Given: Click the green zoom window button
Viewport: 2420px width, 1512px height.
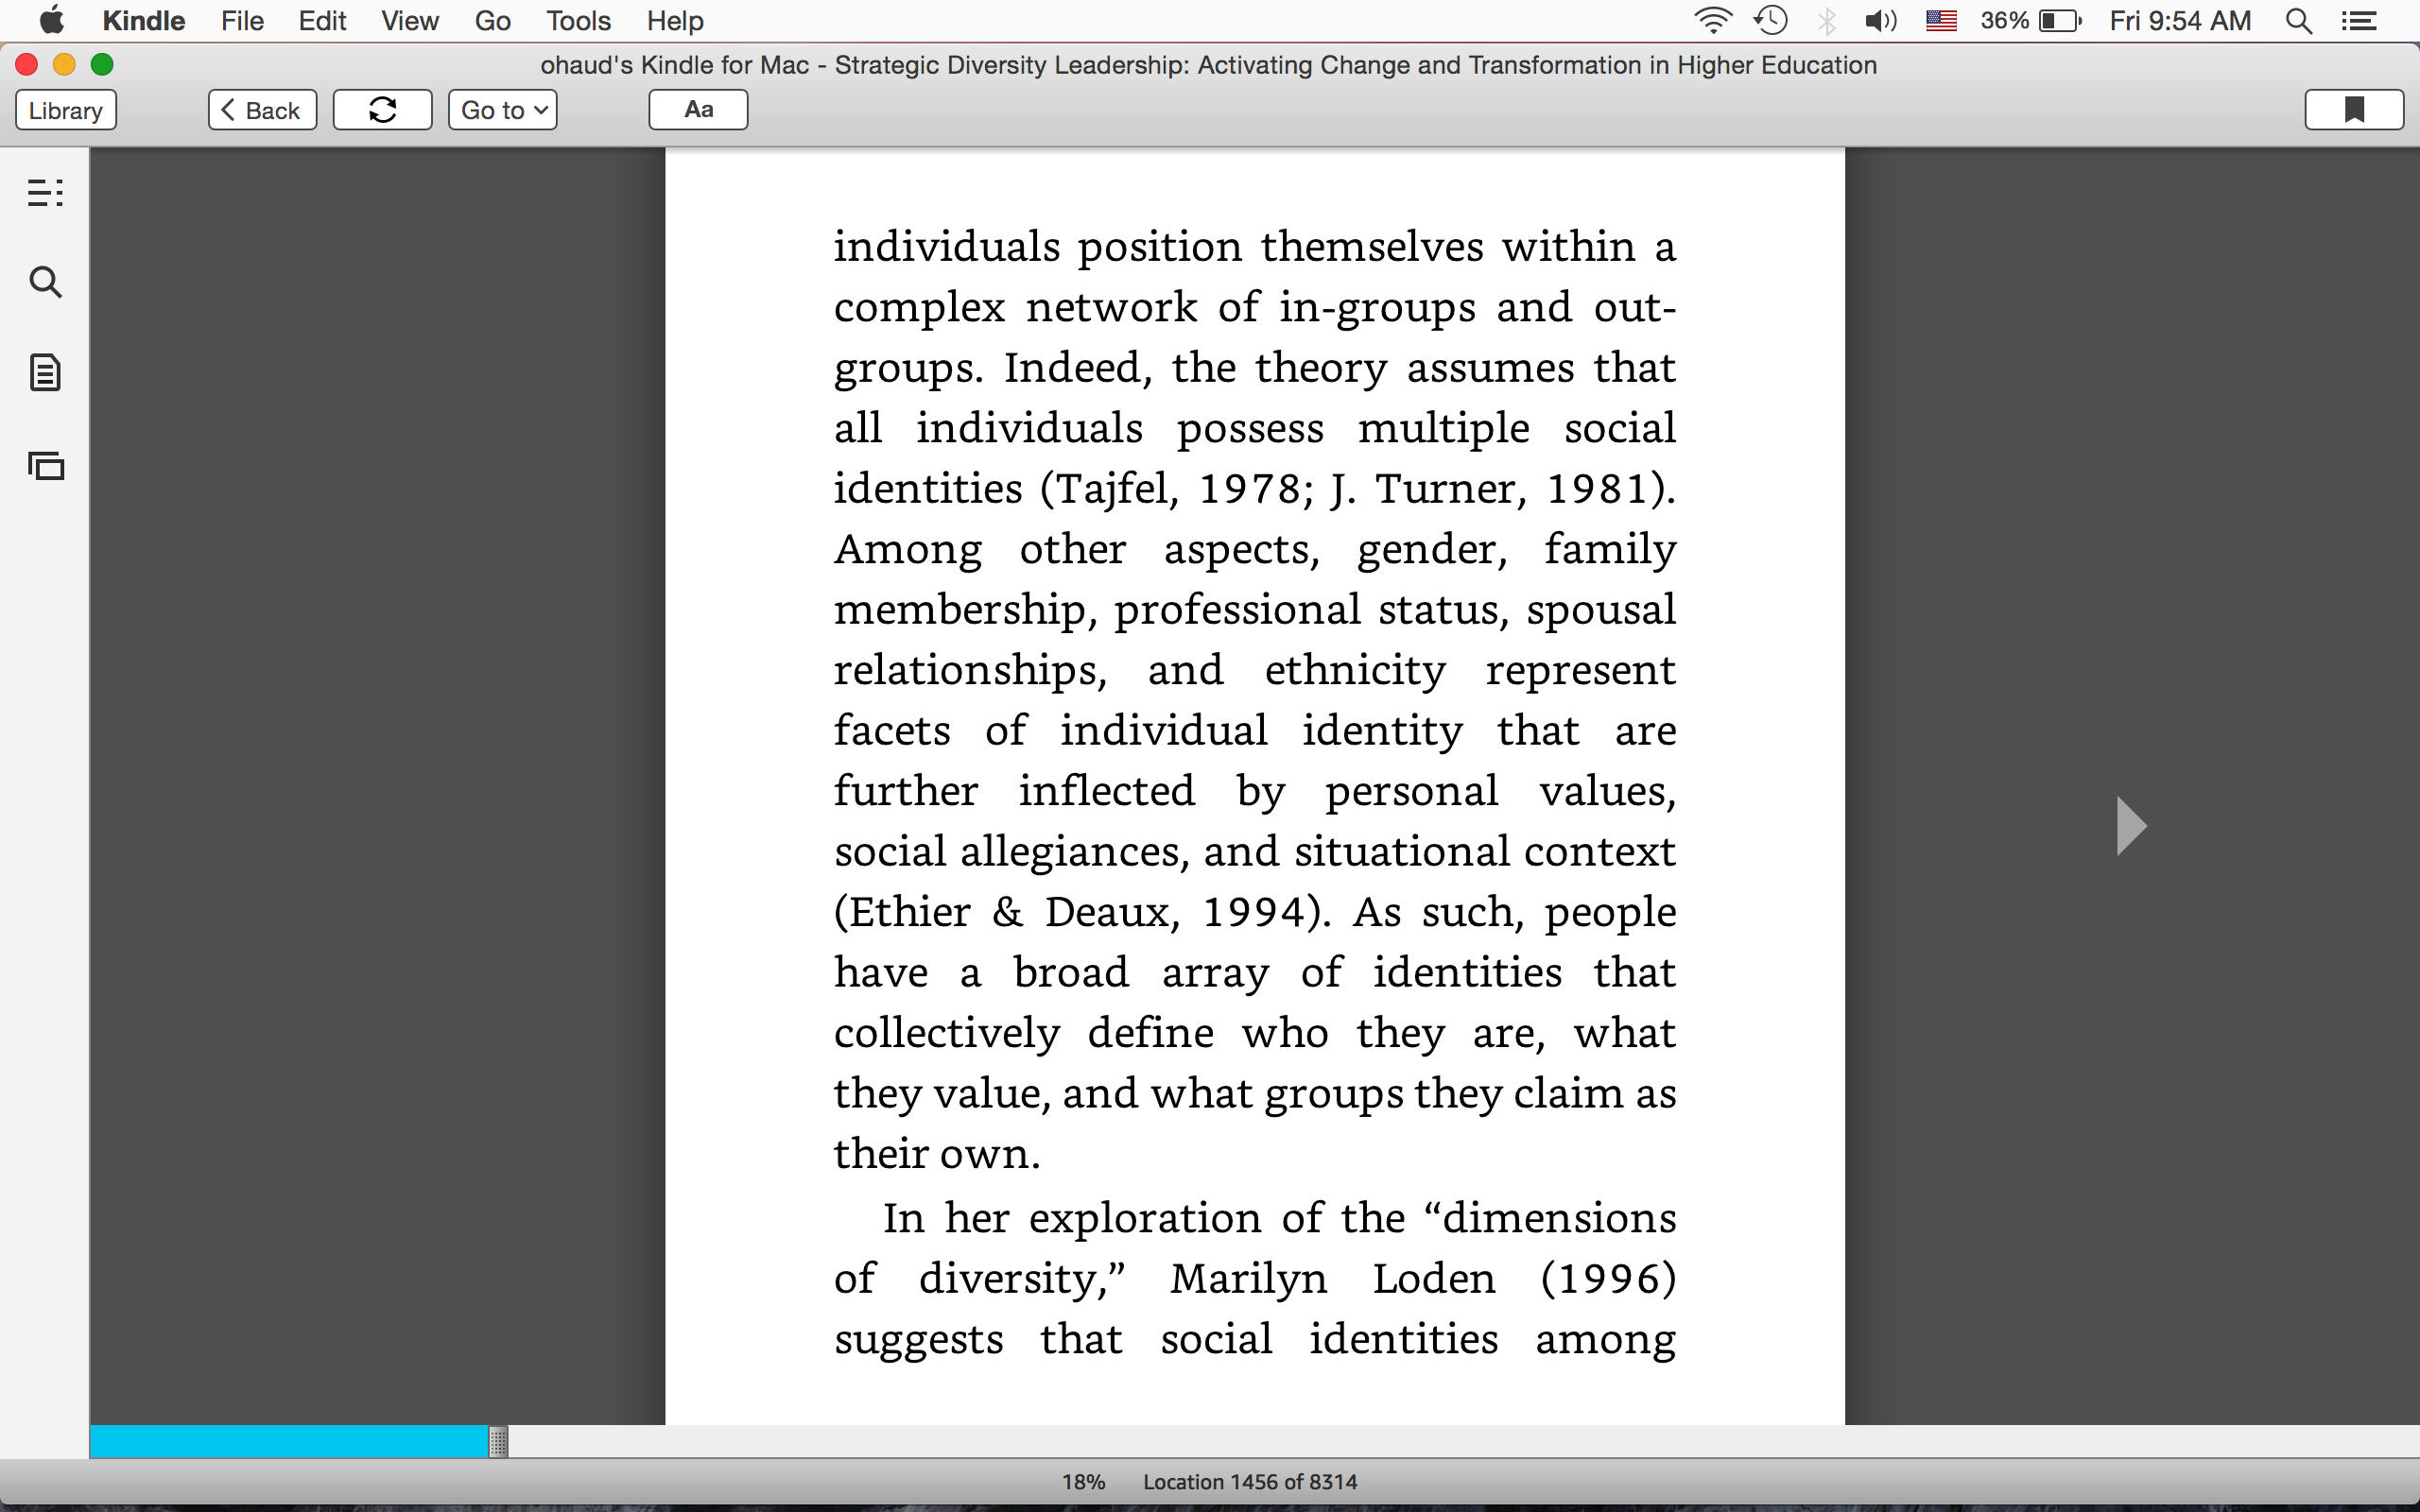Looking at the screenshot, I should (102, 65).
